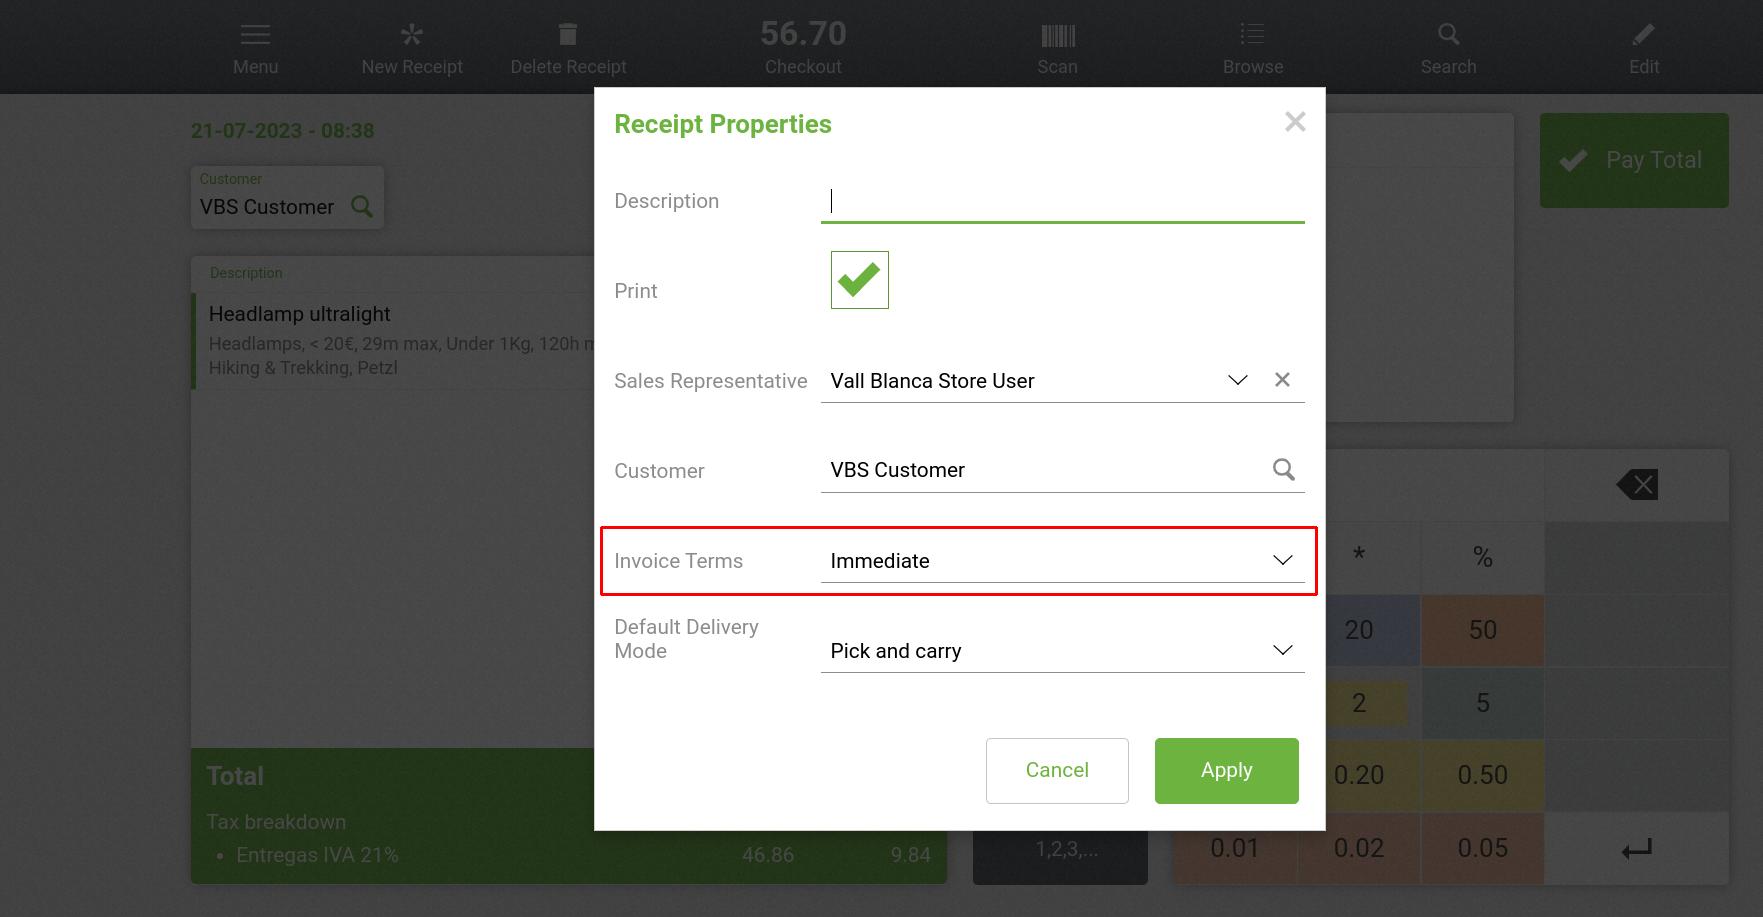Image resolution: width=1763 pixels, height=917 pixels.
Task: Click the 56.70 Checkout item
Action: click(x=803, y=47)
